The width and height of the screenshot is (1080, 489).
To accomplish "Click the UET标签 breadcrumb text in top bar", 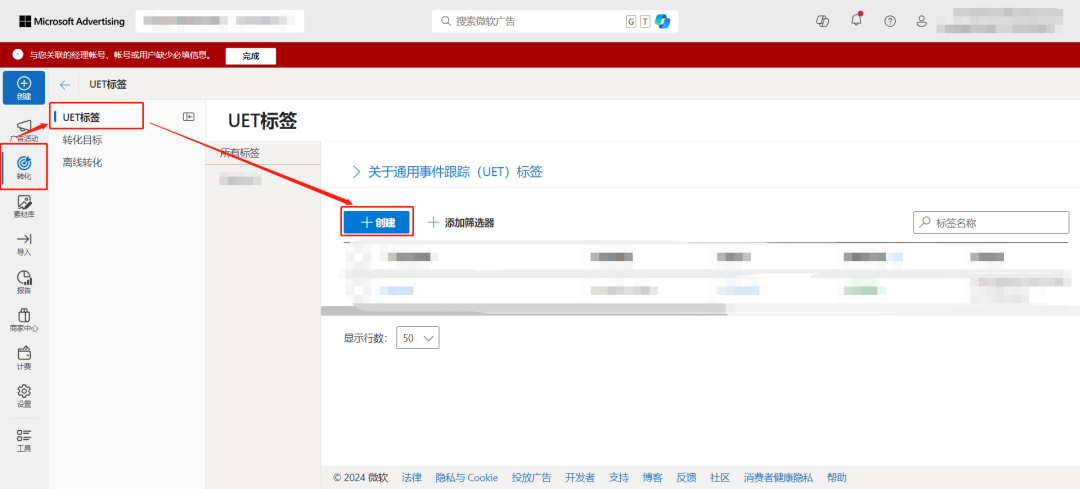I will (108, 85).
